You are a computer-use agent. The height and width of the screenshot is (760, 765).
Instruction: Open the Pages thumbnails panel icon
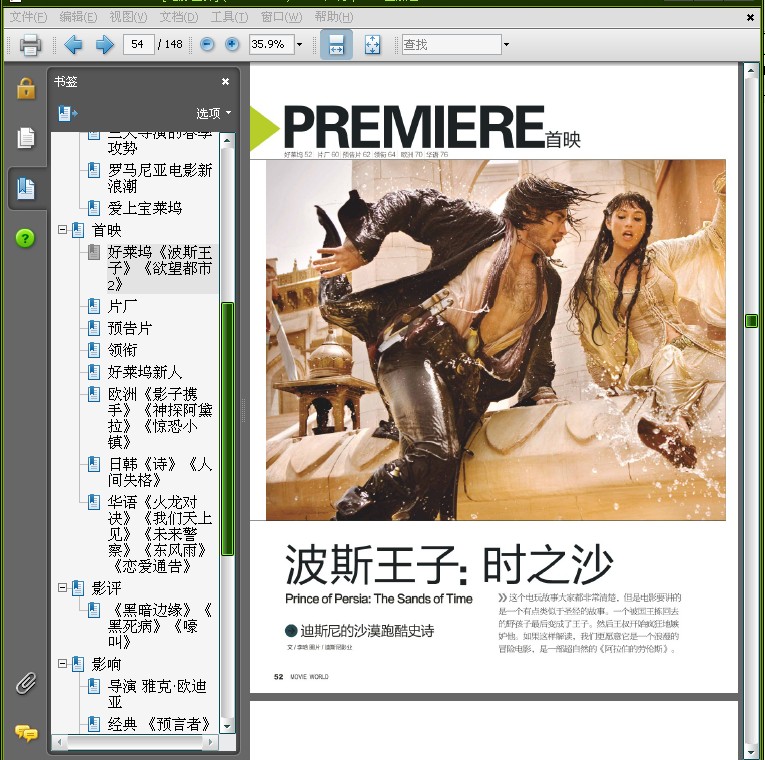click(26, 138)
